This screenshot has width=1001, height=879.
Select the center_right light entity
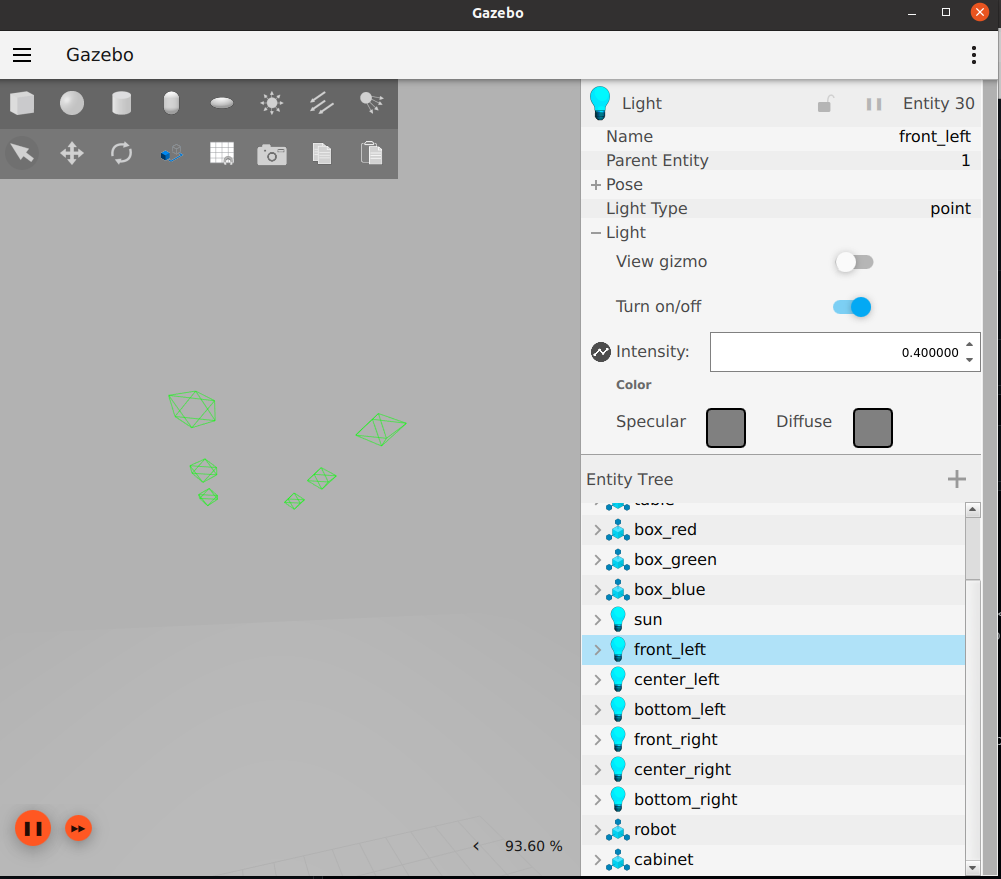click(773, 770)
